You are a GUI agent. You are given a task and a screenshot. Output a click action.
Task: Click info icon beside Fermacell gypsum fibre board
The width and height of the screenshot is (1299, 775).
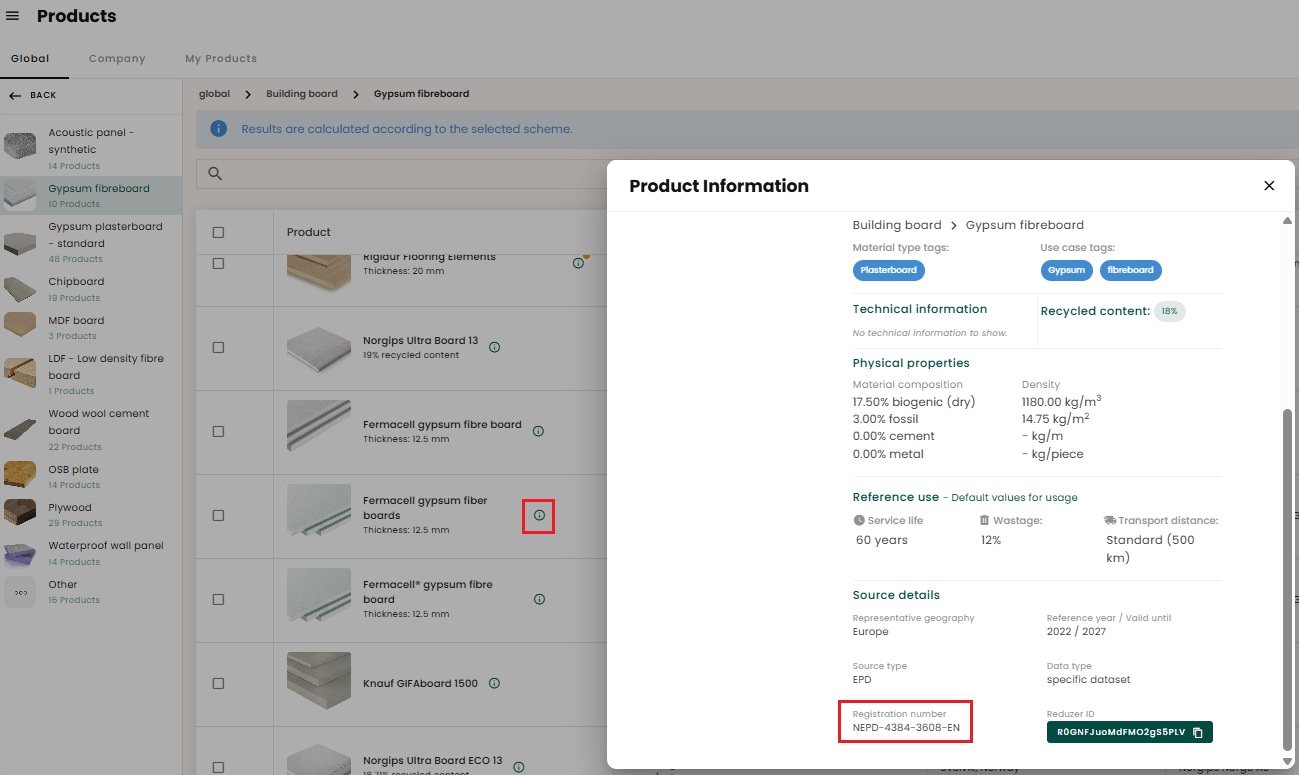(x=538, y=432)
